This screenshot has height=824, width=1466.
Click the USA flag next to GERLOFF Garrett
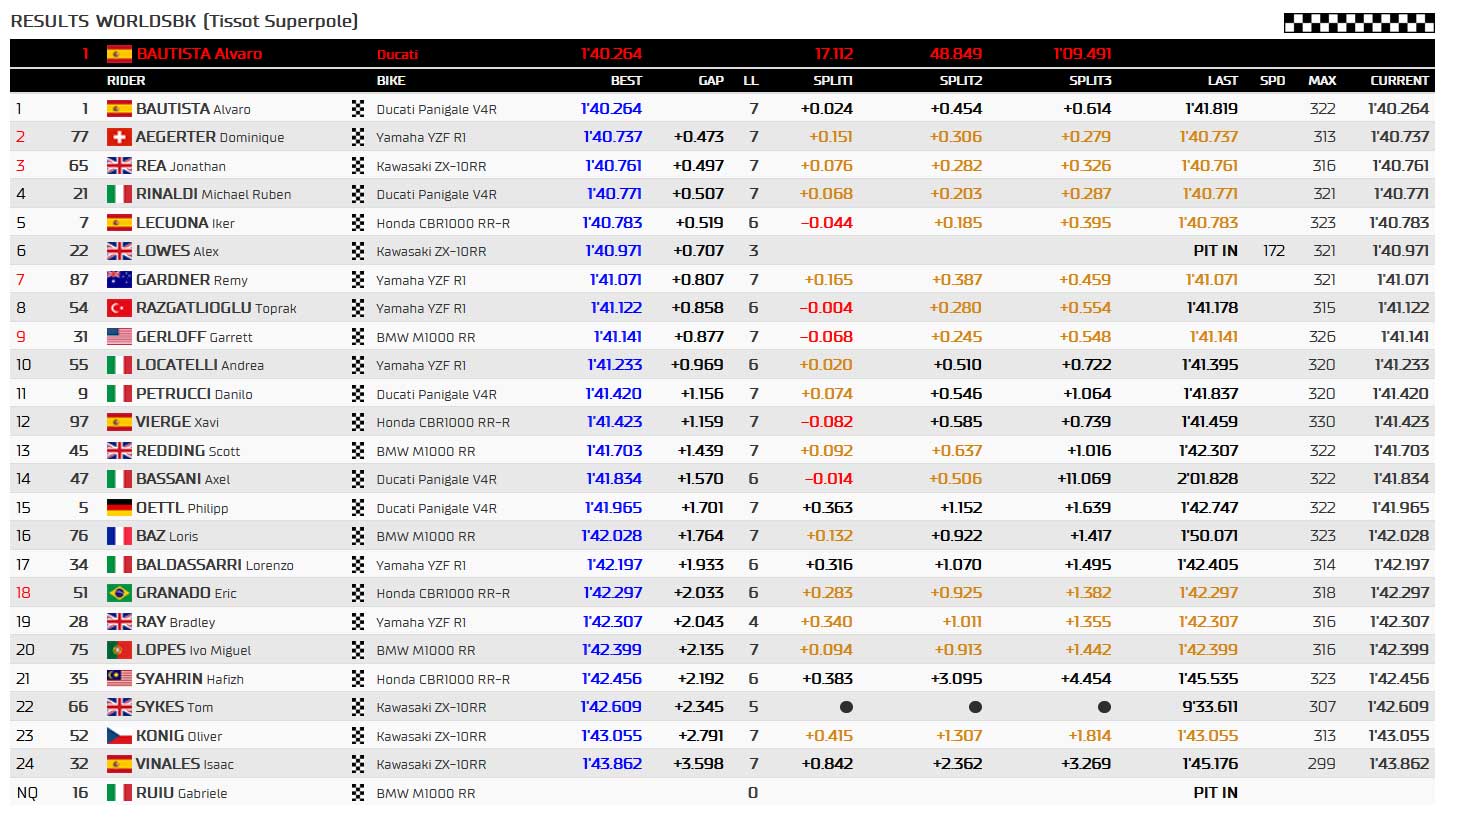pos(119,336)
